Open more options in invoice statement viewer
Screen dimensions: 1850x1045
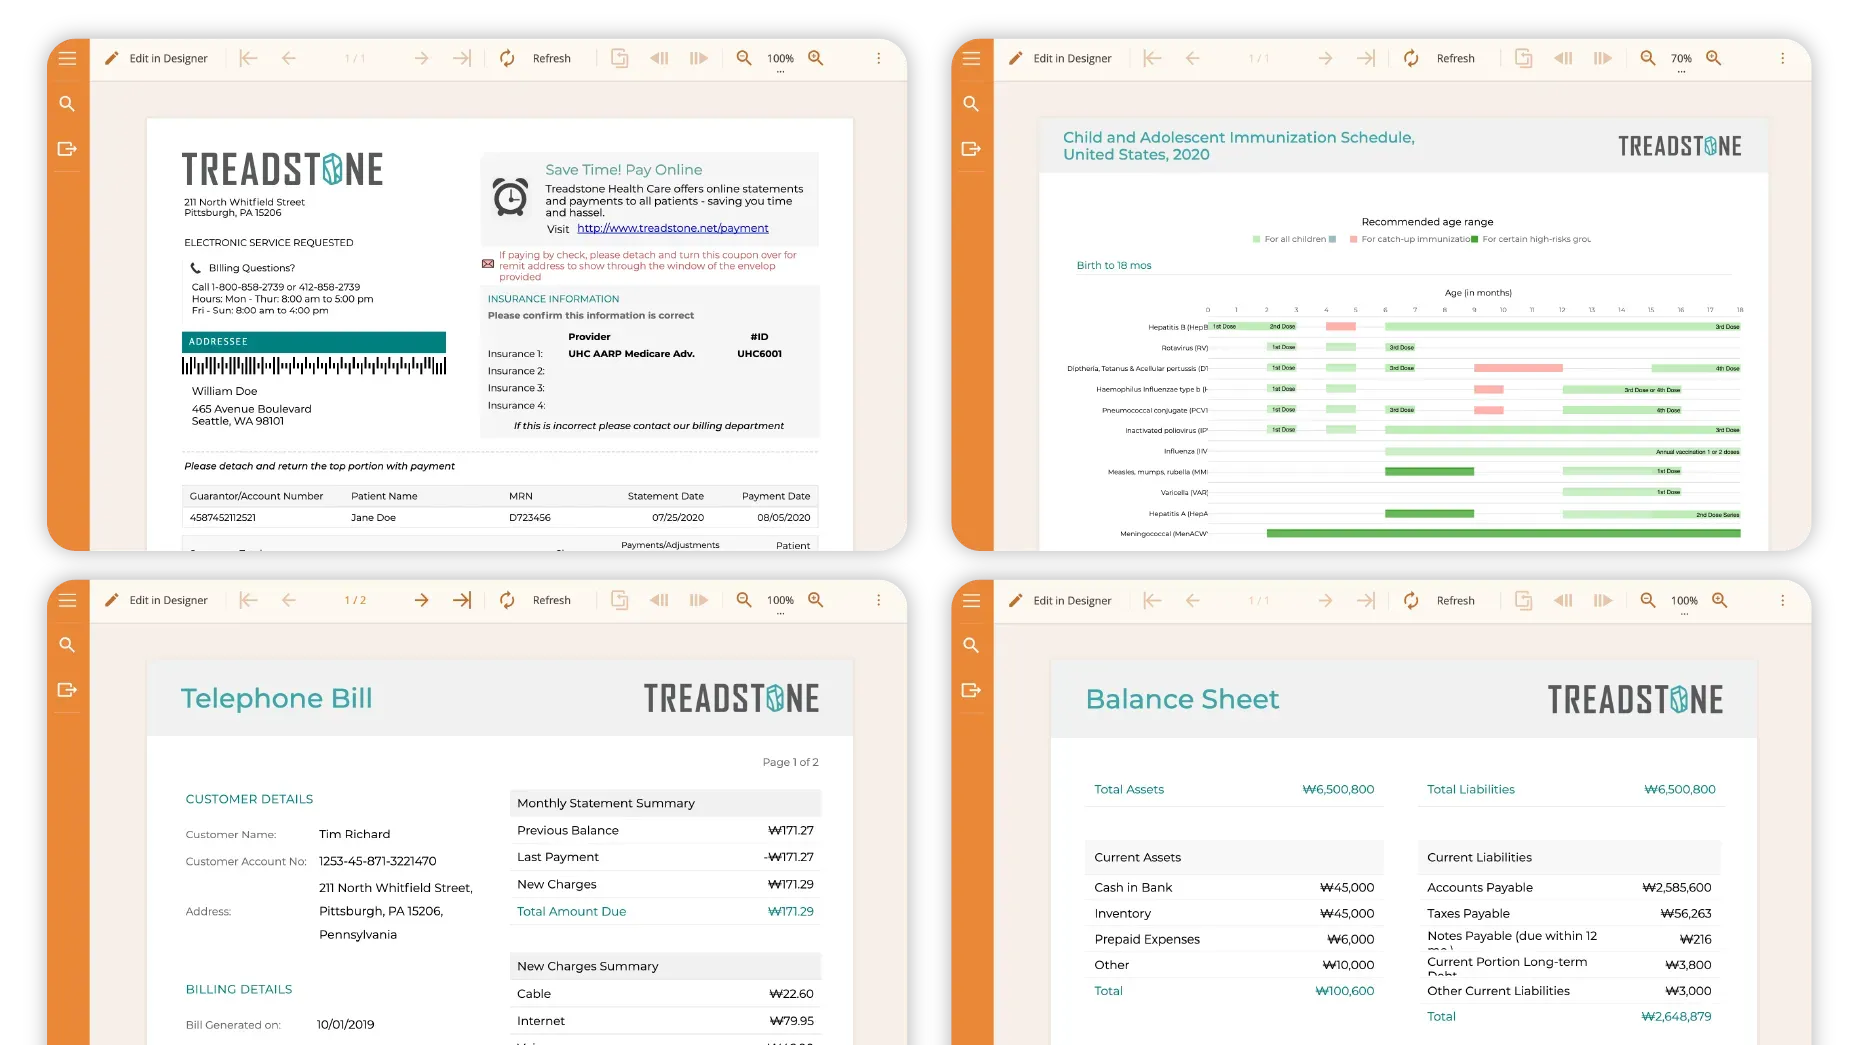(x=879, y=58)
